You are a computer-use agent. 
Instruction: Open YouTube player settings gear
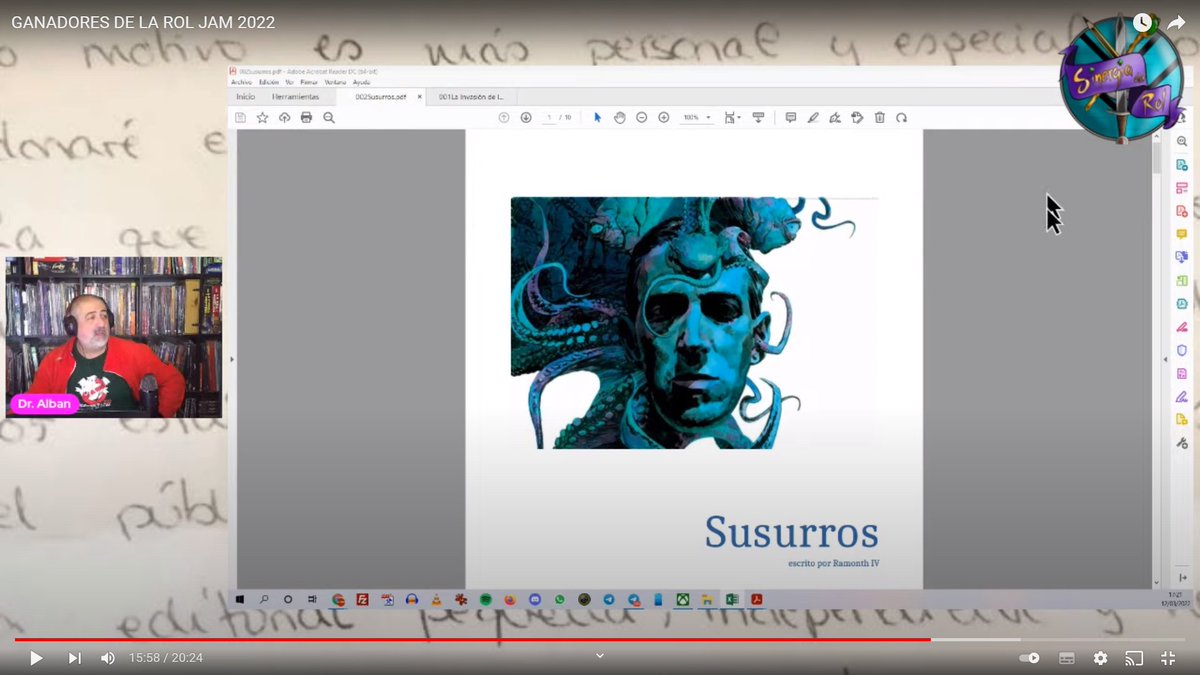tap(1100, 658)
